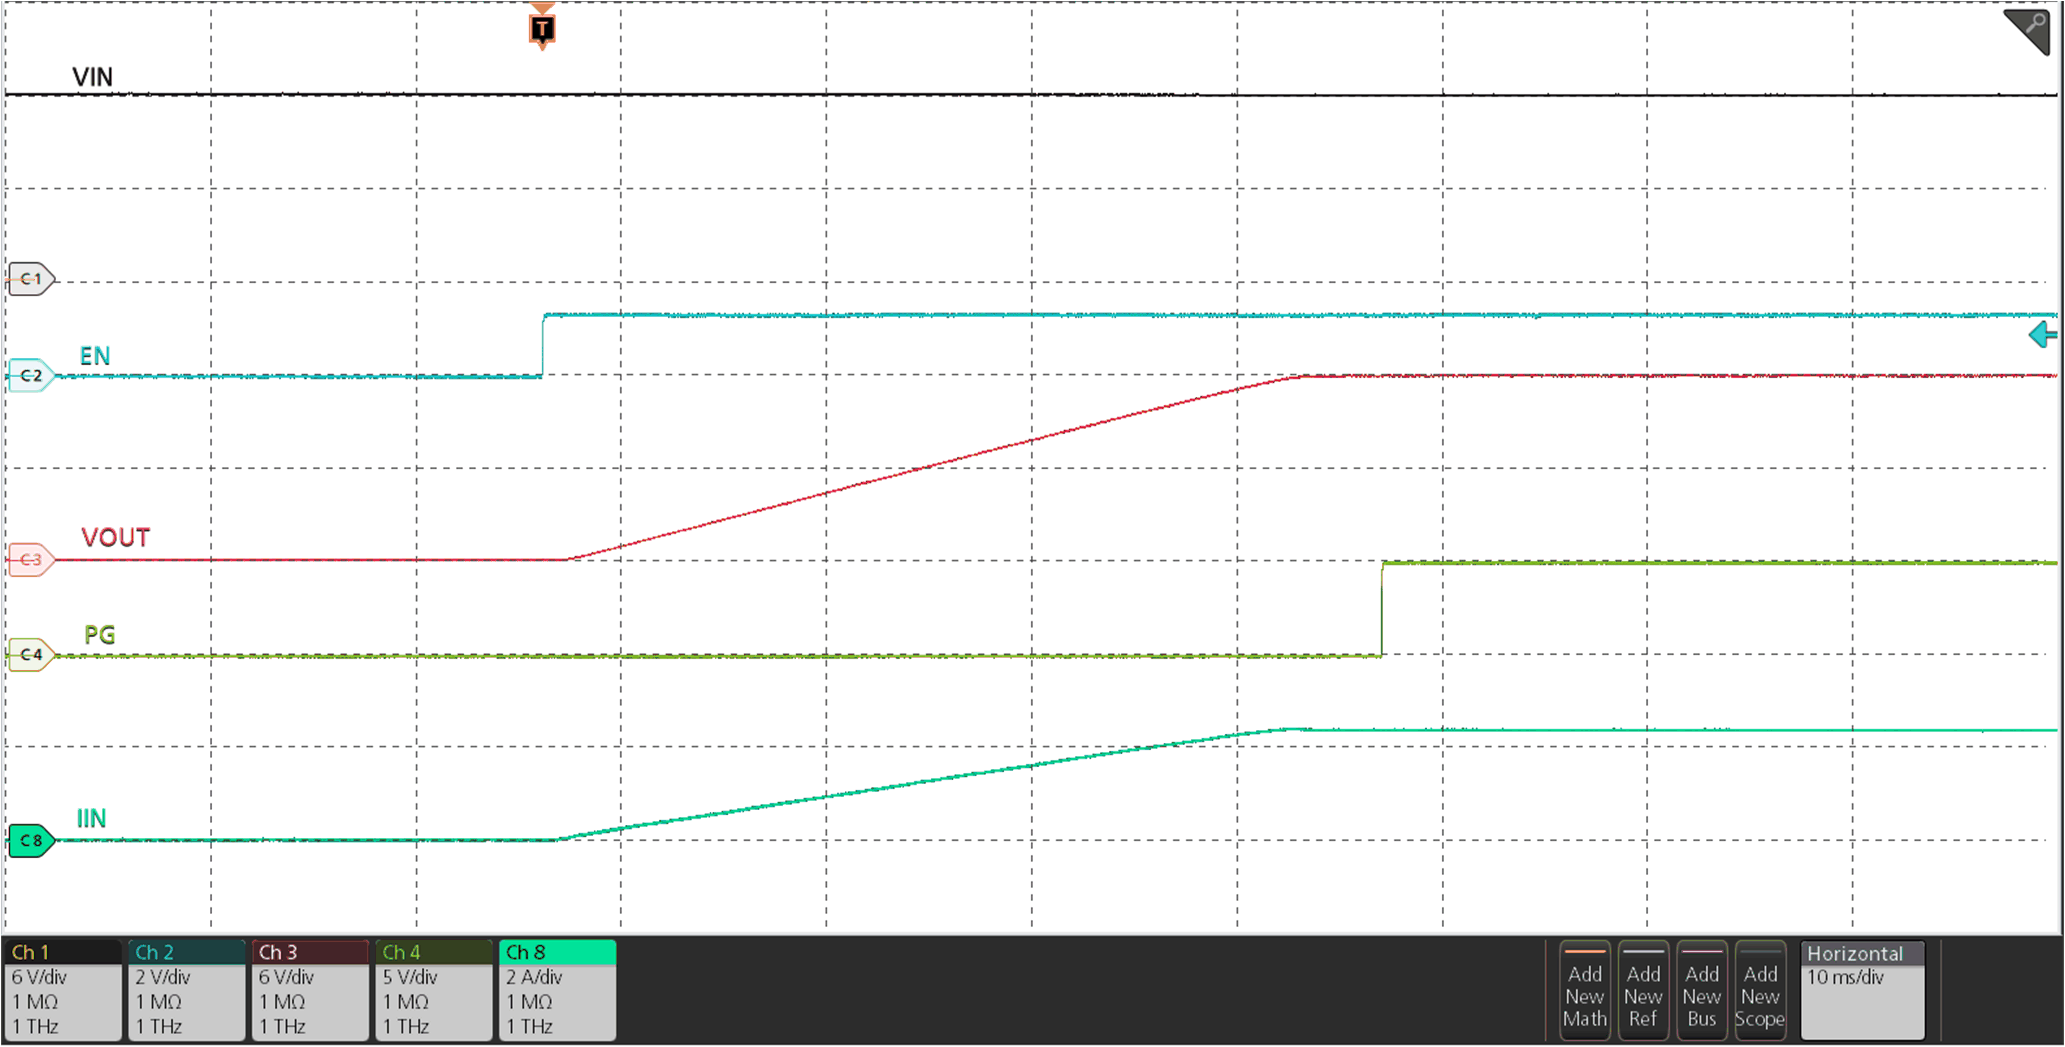Open the Horizontal 10 ms/div badge
The width and height of the screenshot is (2065, 1047).
point(1863,990)
